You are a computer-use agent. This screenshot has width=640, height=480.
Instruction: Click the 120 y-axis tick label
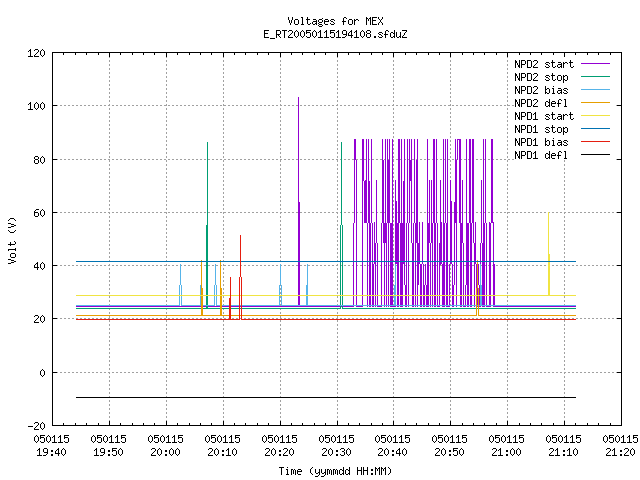click(x=36, y=53)
